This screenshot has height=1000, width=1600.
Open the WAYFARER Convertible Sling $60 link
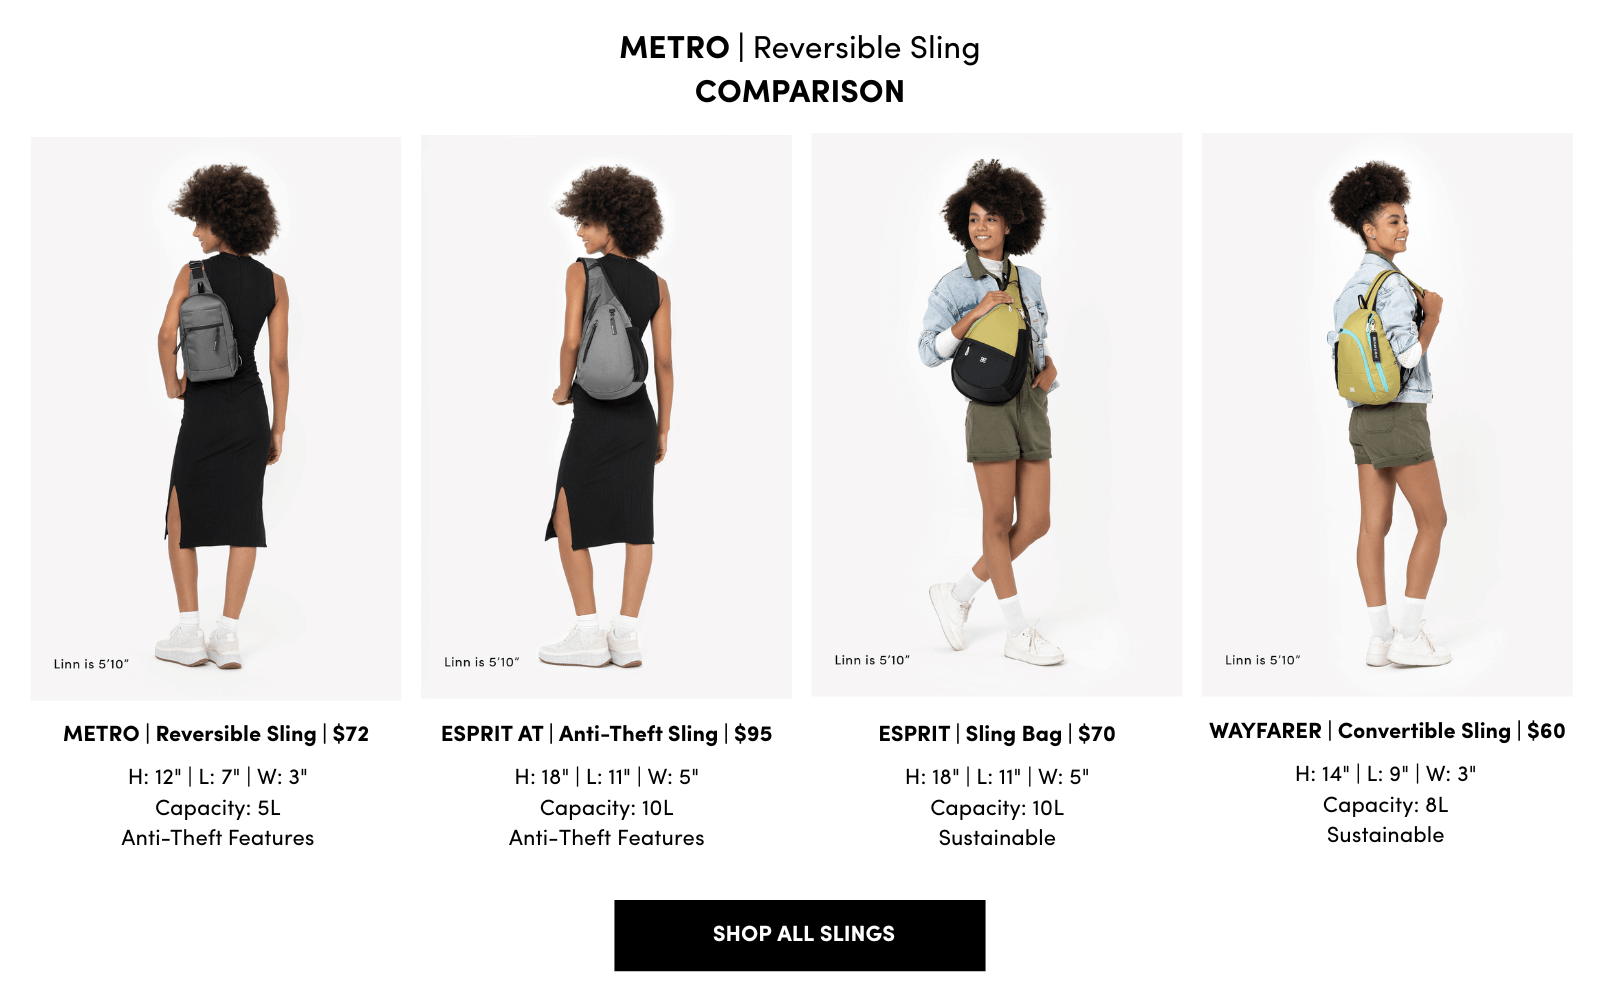[x=1386, y=731]
